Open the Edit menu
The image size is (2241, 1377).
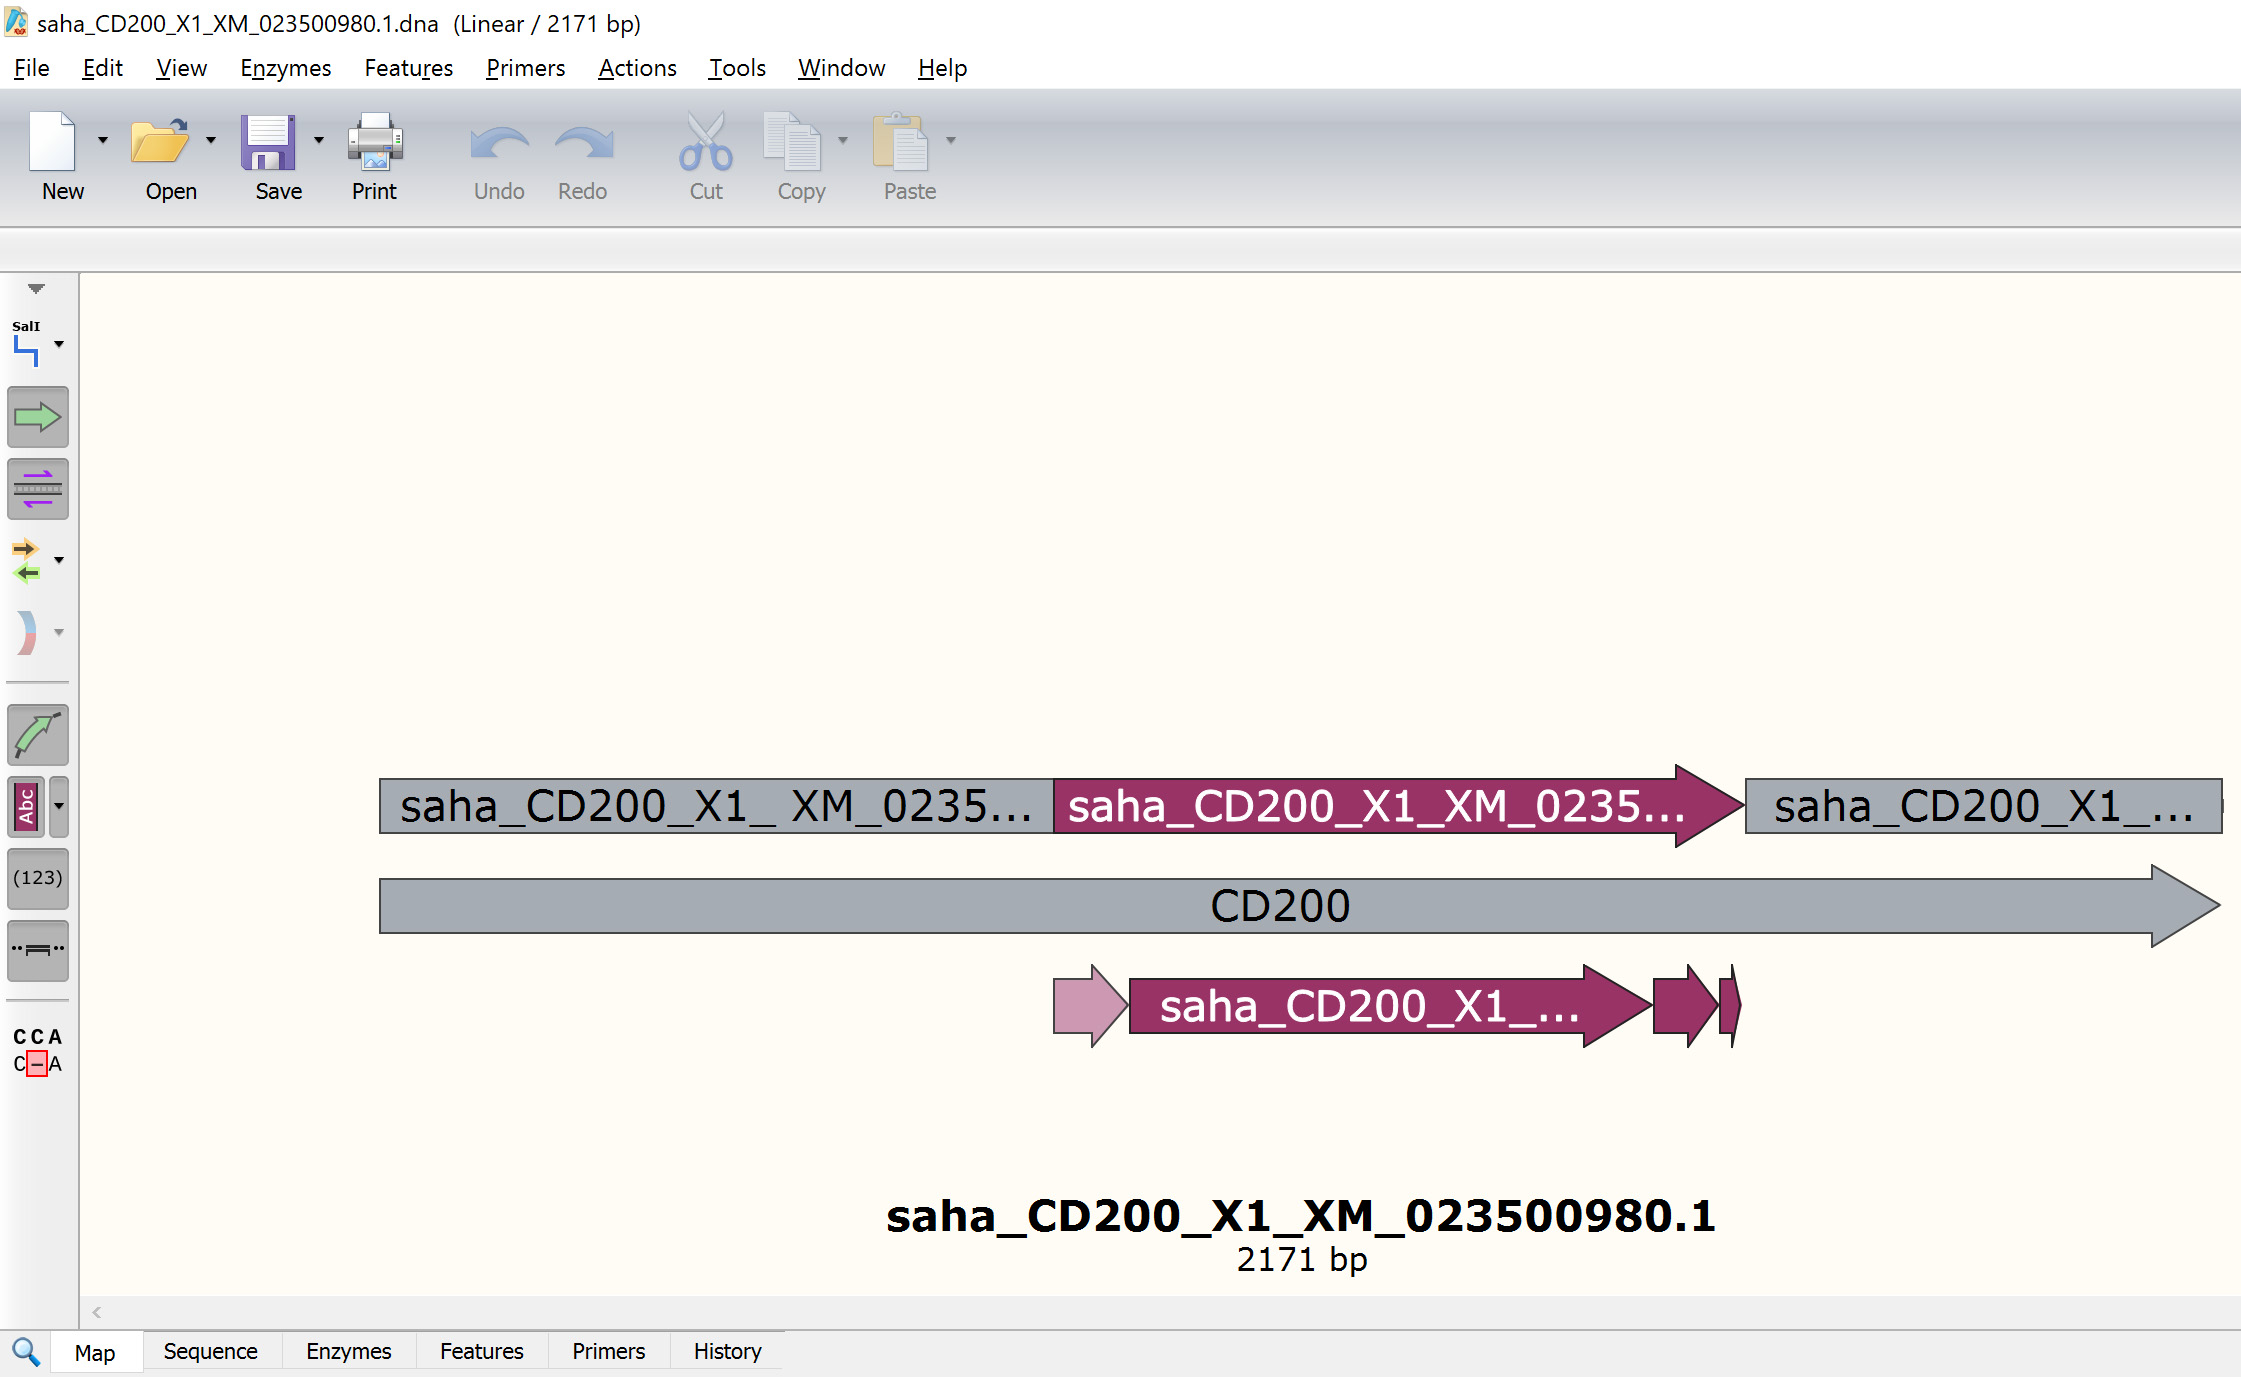102,68
